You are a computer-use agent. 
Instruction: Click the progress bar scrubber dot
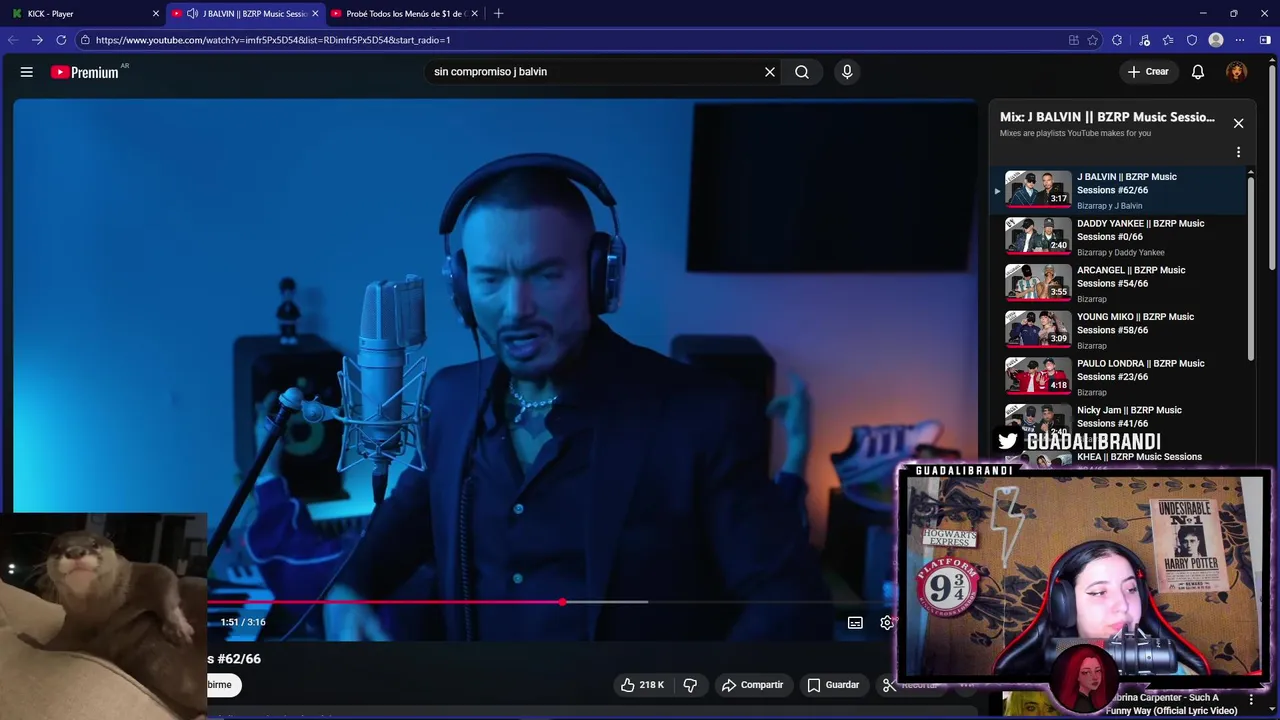click(563, 602)
